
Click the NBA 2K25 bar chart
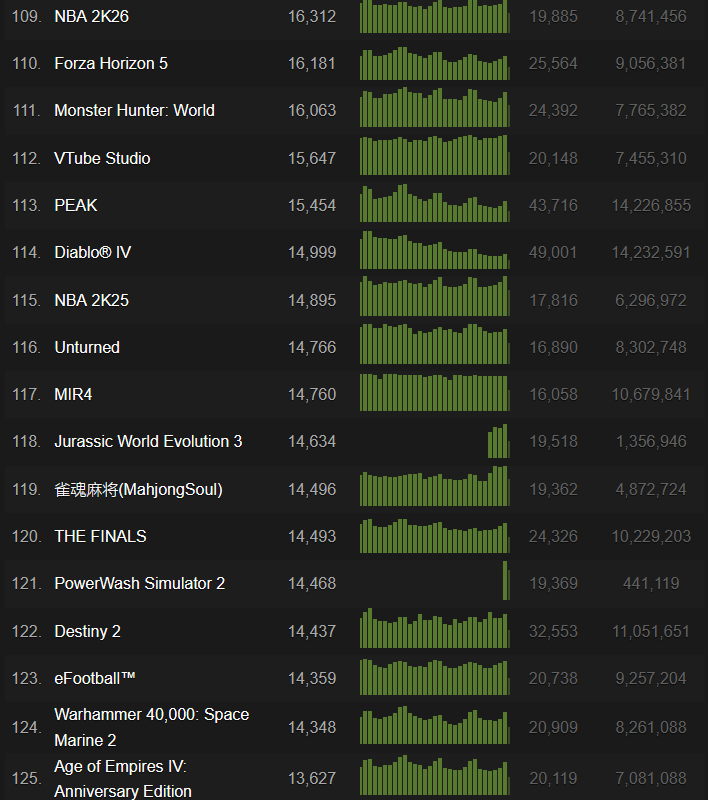pyautogui.click(x=435, y=296)
